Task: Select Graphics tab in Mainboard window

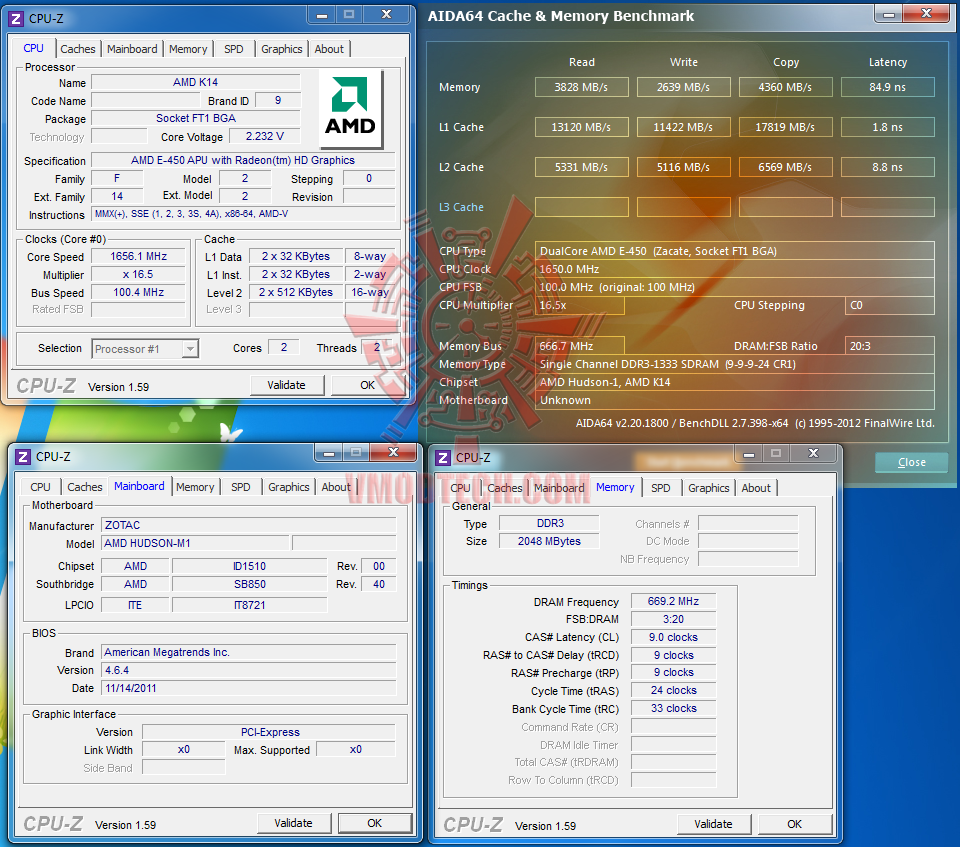Action: click(288, 487)
